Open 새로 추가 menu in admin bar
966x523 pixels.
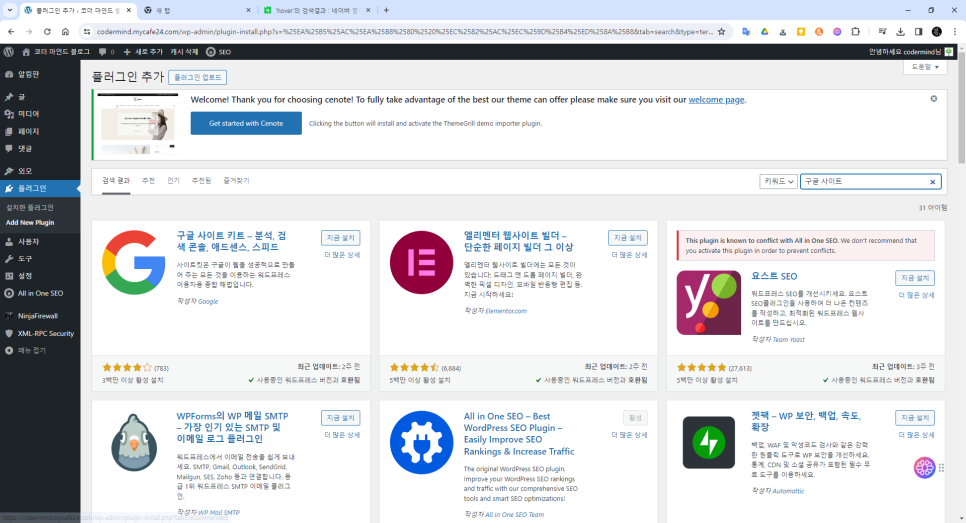(143, 52)
